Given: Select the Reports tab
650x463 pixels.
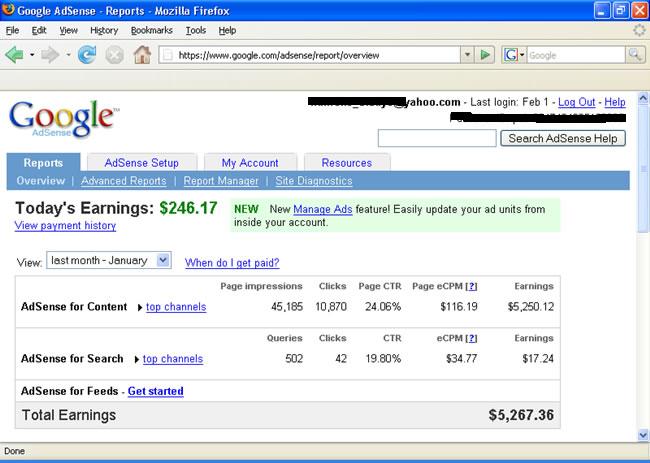Looking at the screenshot, I should tap(43, 162).
